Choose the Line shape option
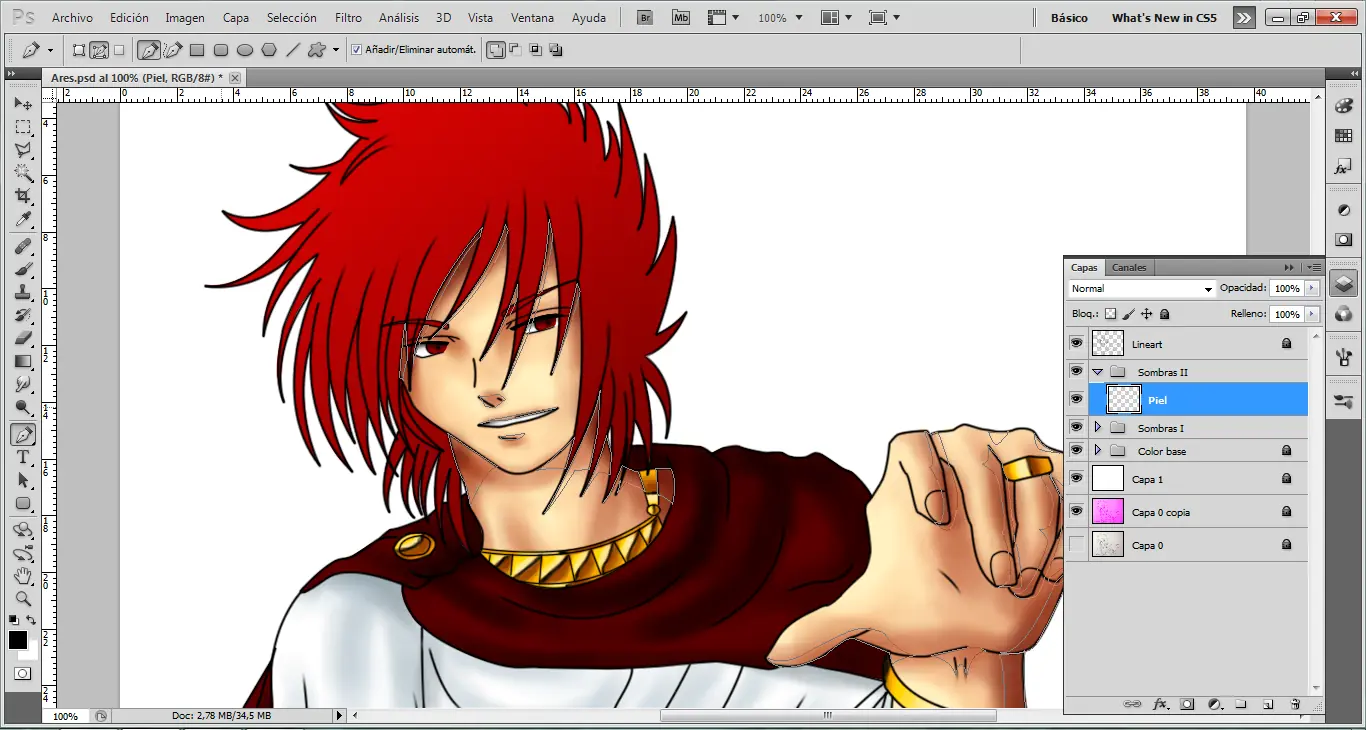Screen dimensions: 1366x730 (293, 50)
